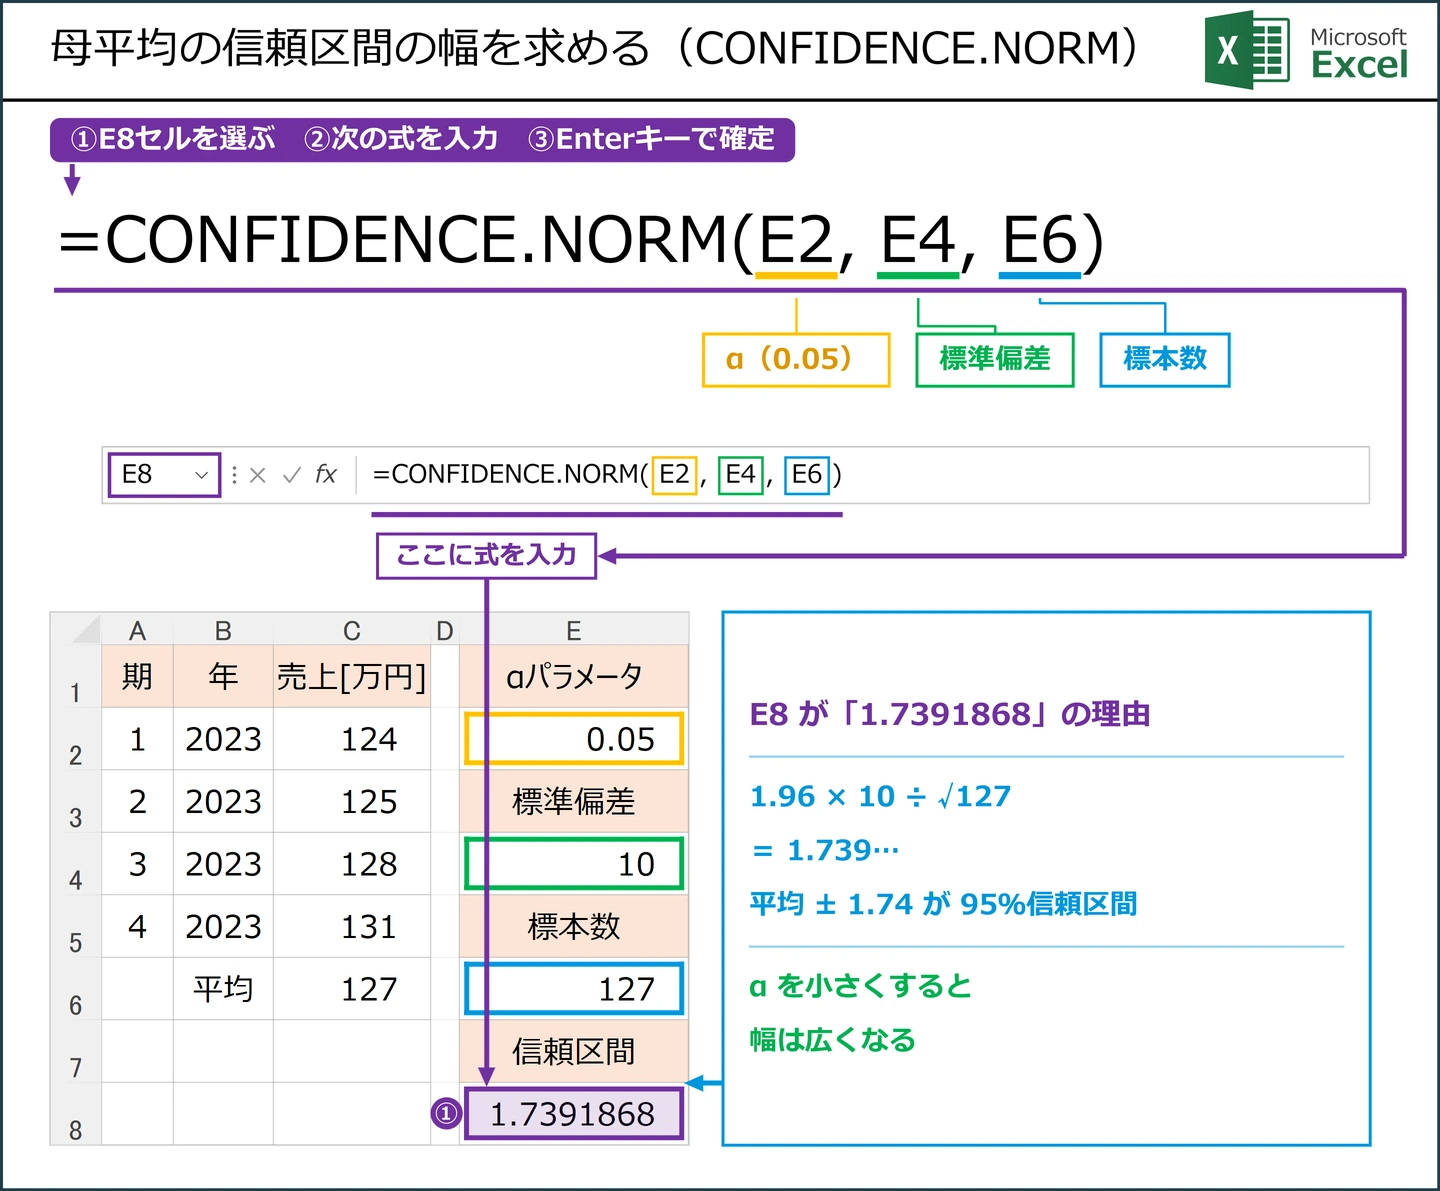
Task: Click the 標本数 label cell in column E
Action: [x=574, y=926]
